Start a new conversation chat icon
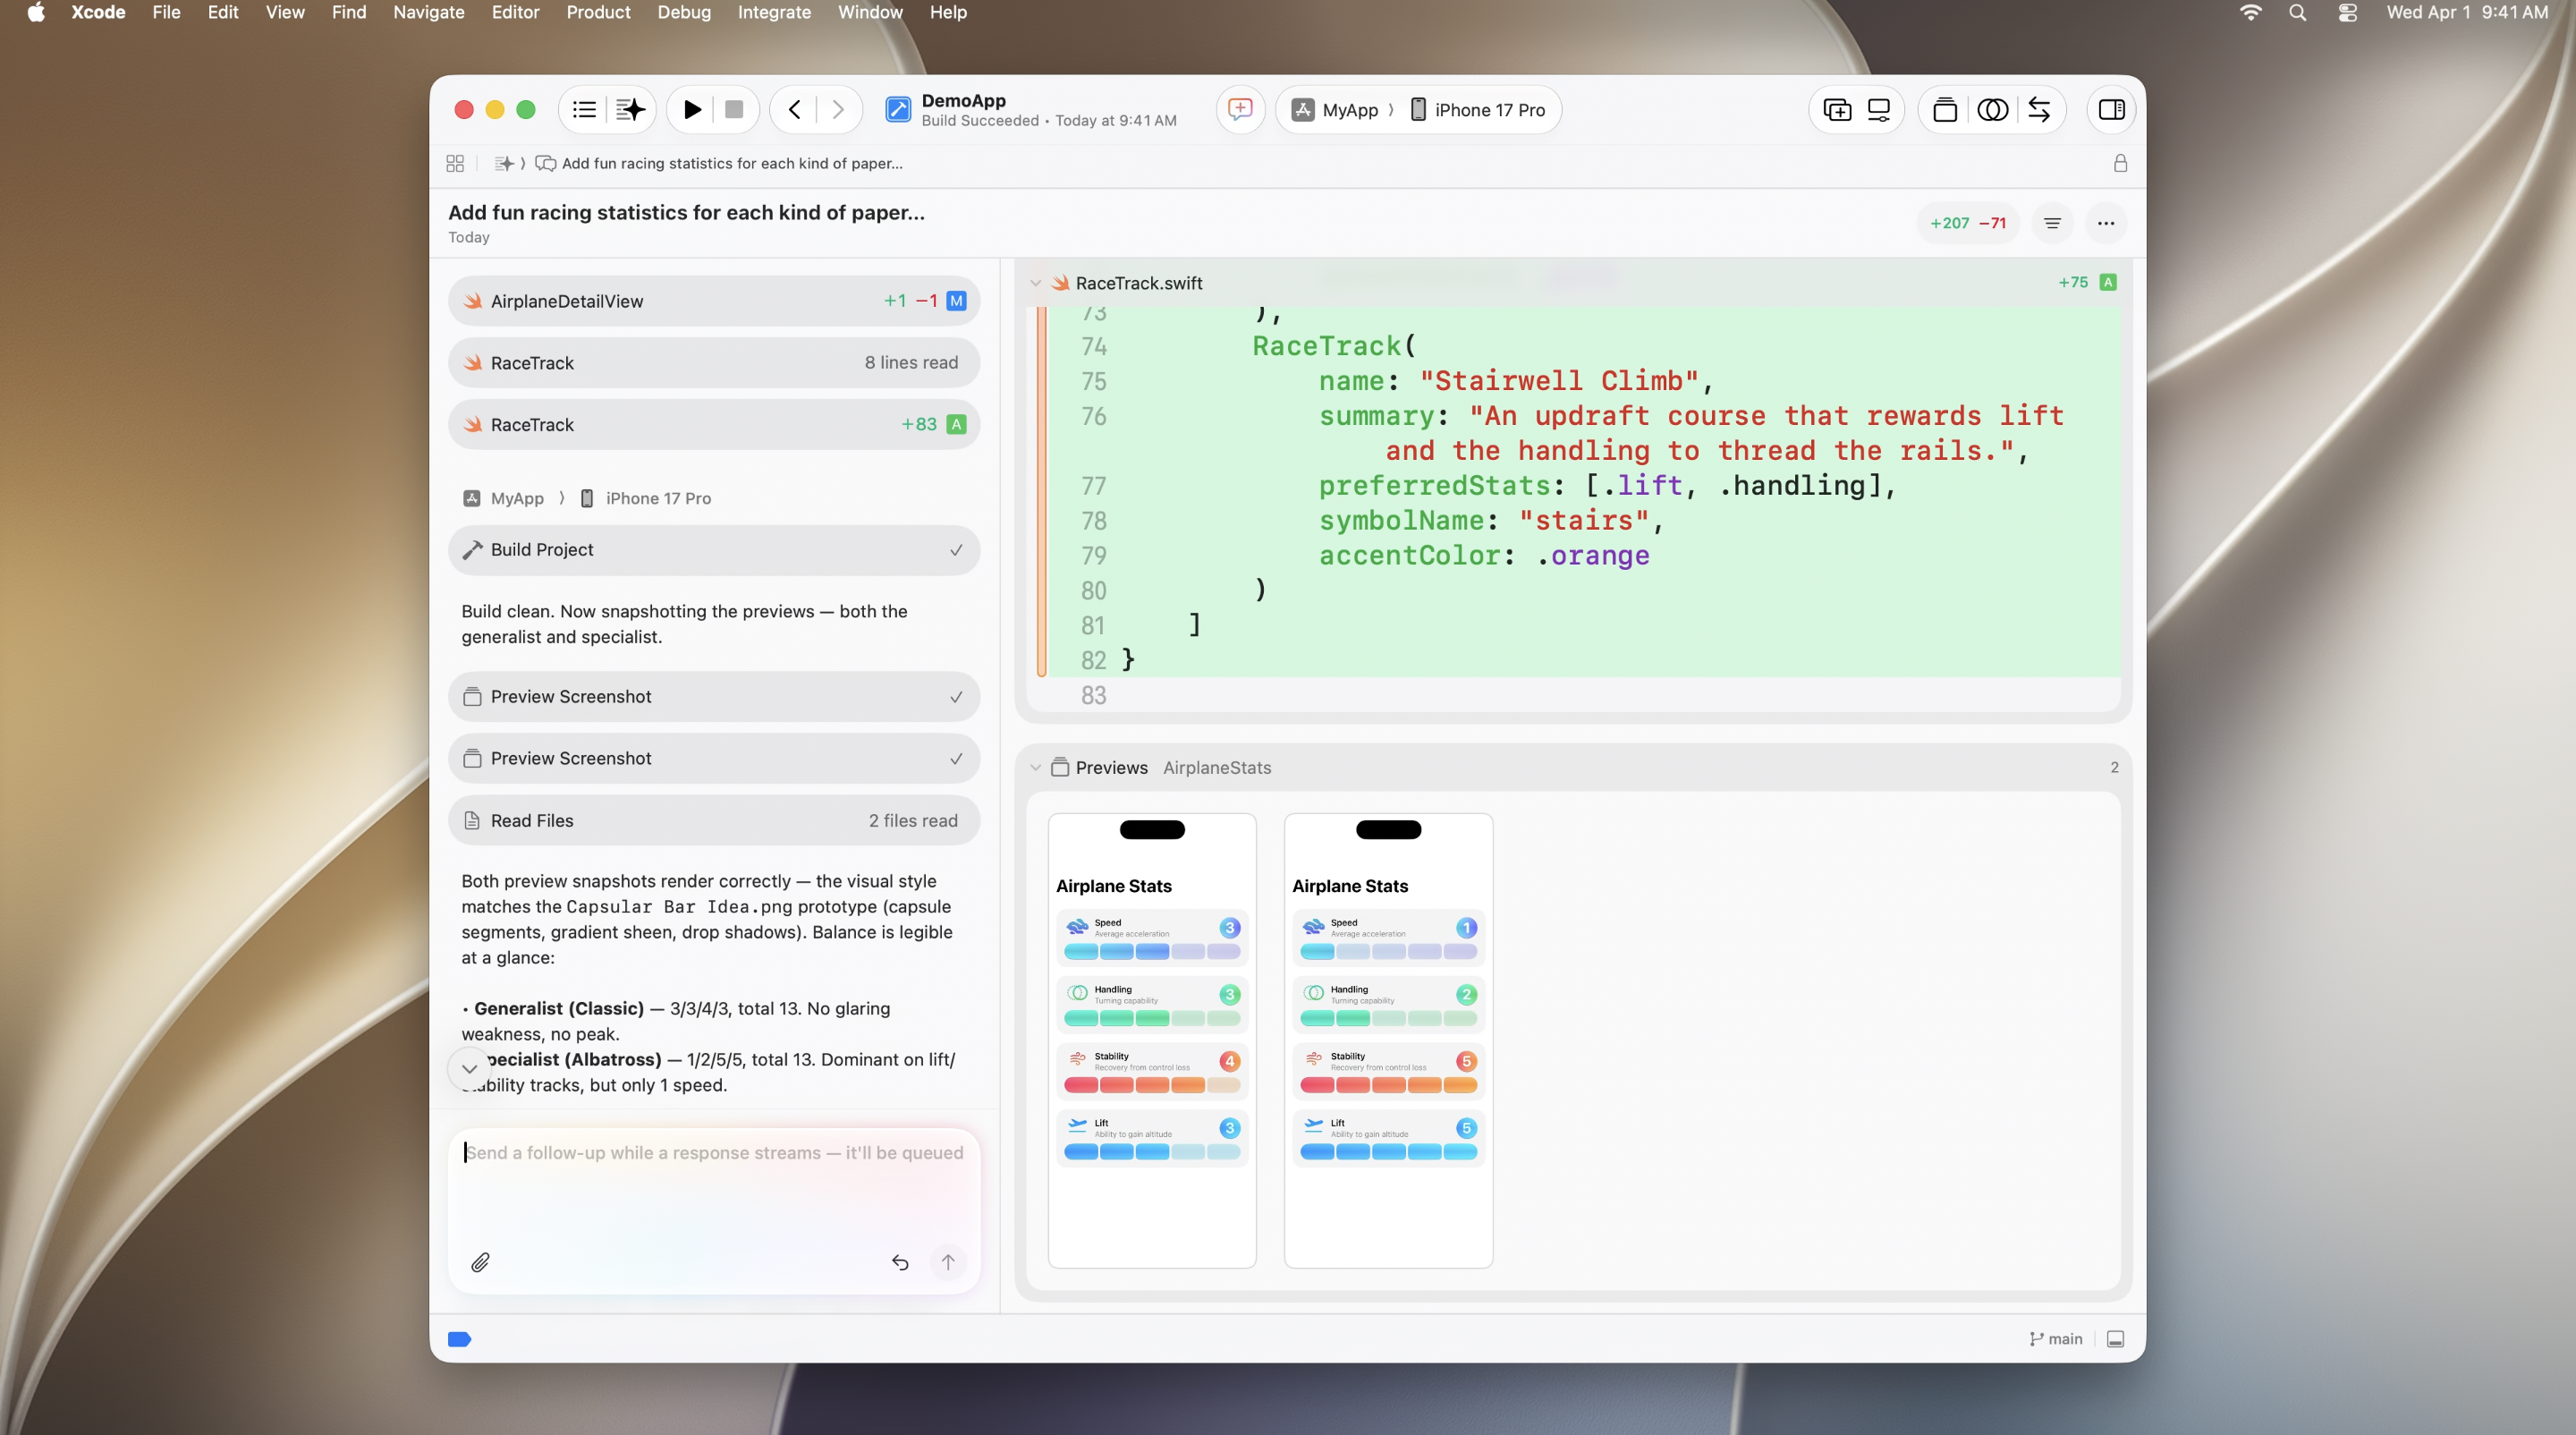 tap(1240, 109)
